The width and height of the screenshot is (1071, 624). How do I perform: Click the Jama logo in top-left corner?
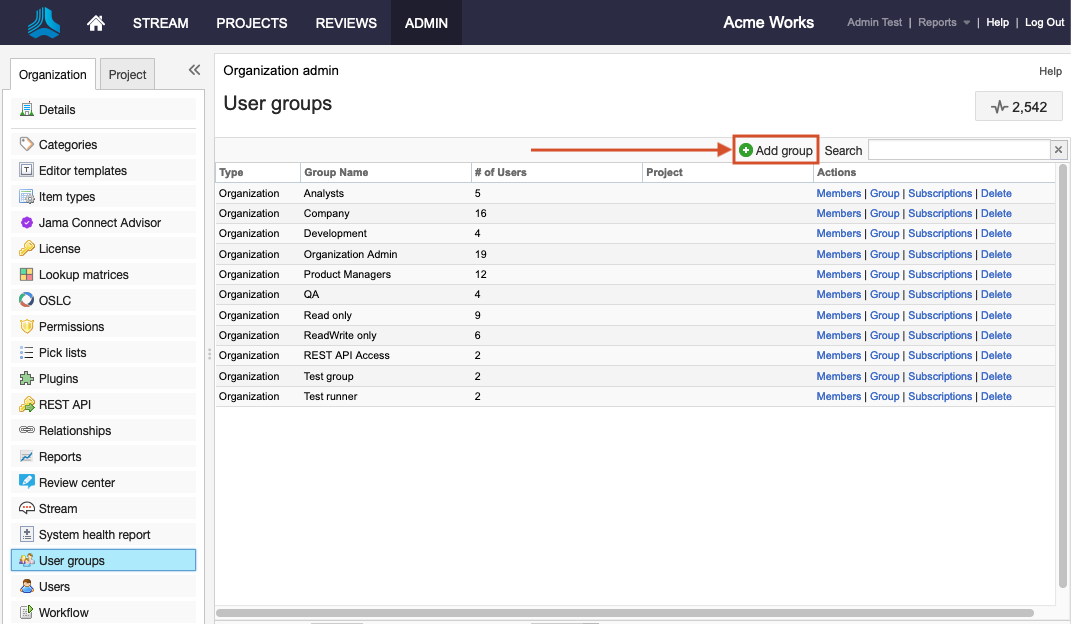pyautogui.click(x=43, y=22)
